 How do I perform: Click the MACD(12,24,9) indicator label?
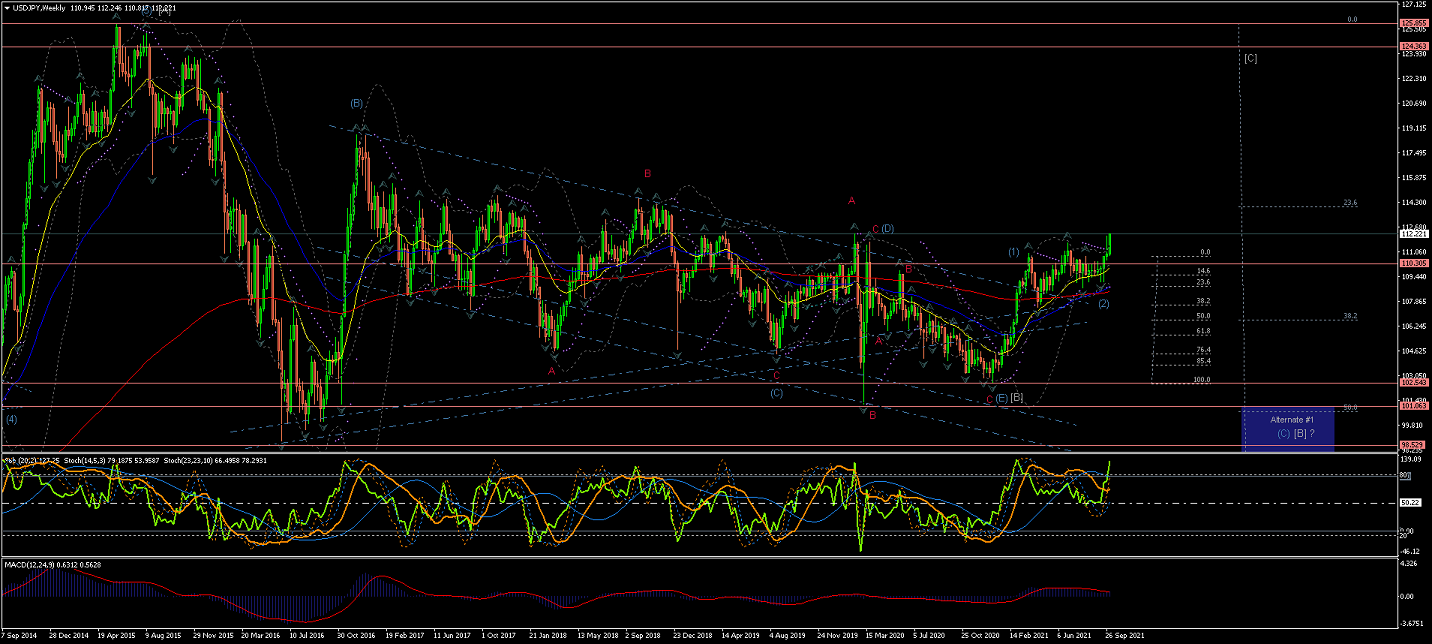pyautogui.click(x=34, y=565)
